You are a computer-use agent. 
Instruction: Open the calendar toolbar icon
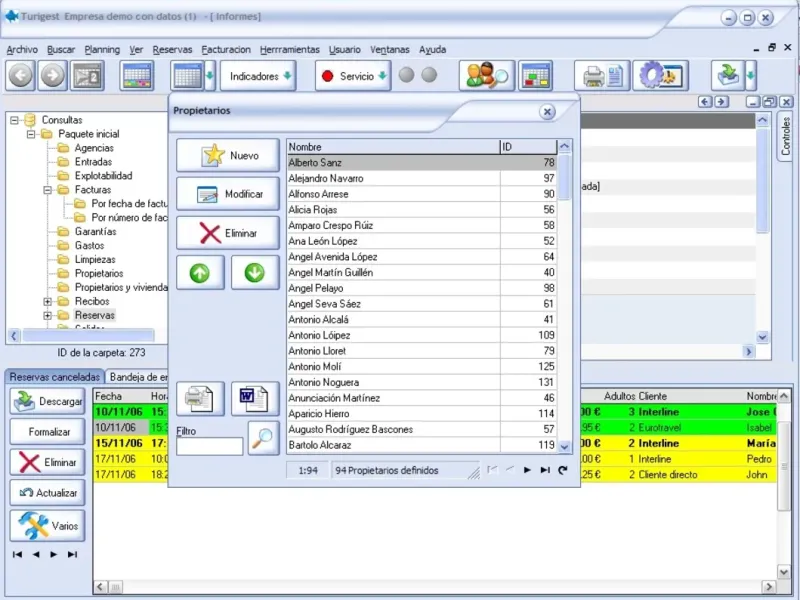point(187,76)
